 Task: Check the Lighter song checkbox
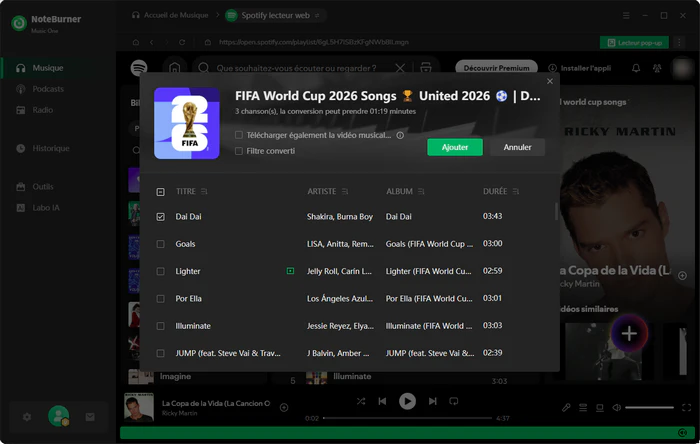click(x=161, y=271)
